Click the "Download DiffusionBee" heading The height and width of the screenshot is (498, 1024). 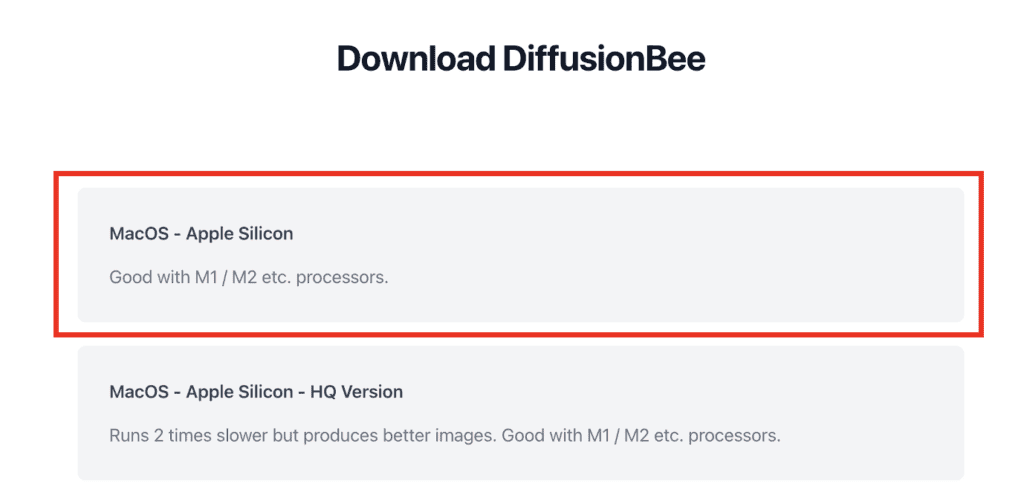521,59
